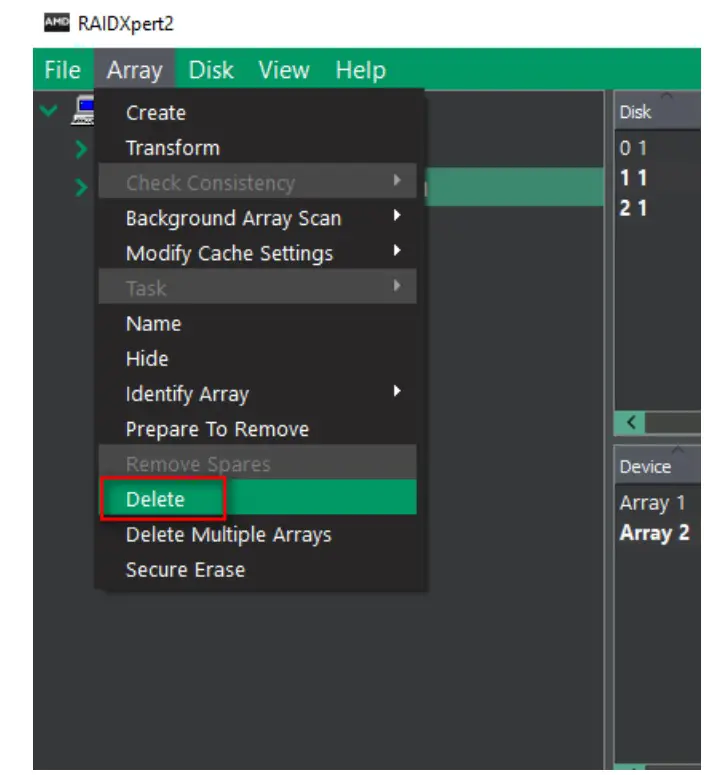The height and width of the screenshot is (775, 710).
Task: Expand Background Array Scan submenu arrow
Action: tap(397, 215)
